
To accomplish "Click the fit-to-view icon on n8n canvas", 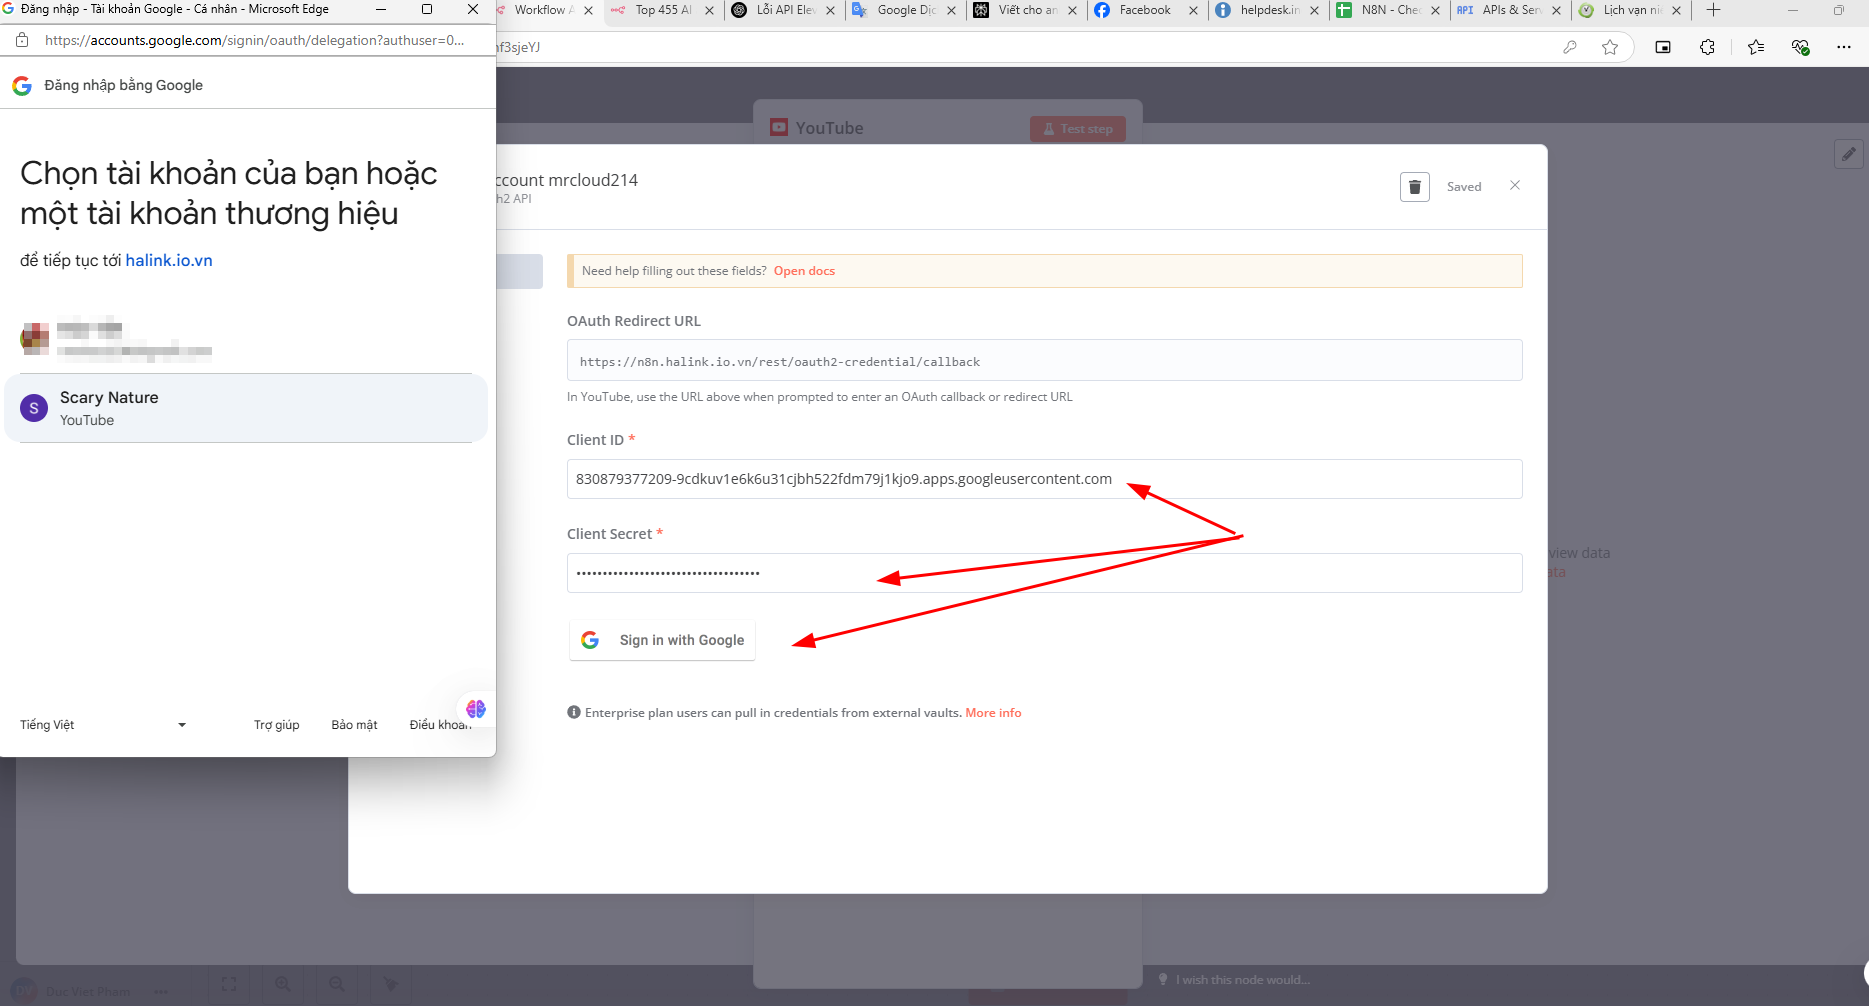I will [229, 984].
